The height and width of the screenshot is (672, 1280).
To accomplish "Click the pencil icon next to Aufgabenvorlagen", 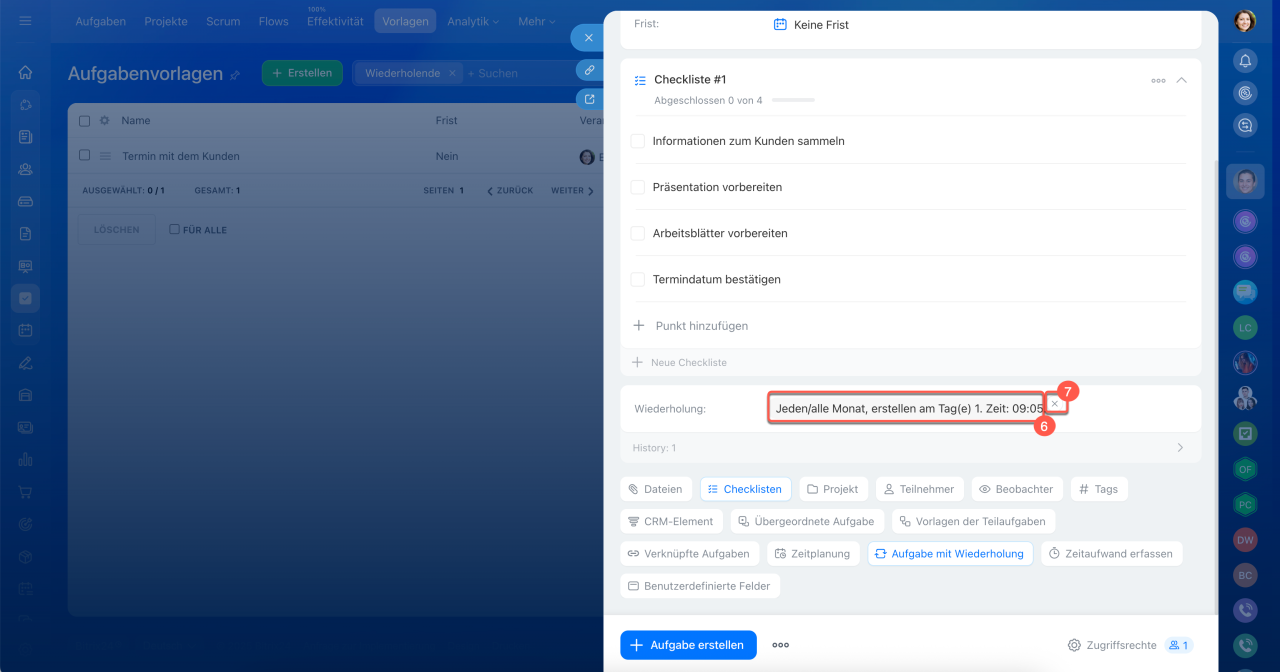I will 235,74.
